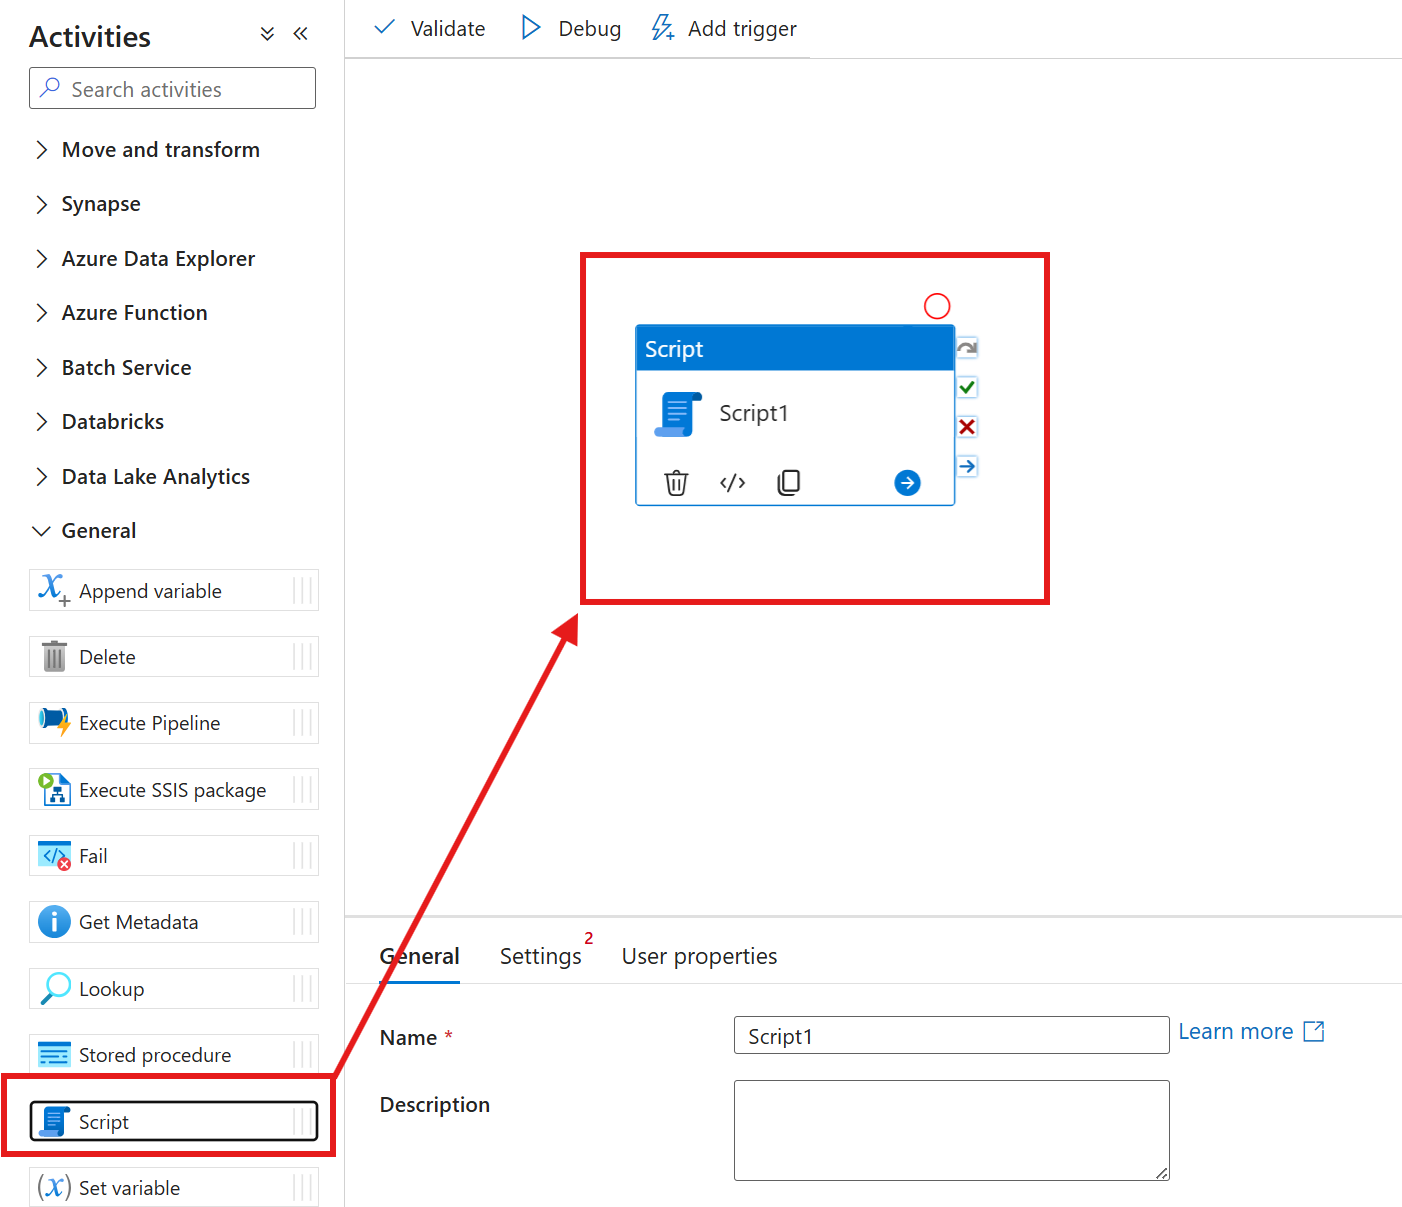Delete Script1 using trash icon
The width and height of the screenshot is (1402, 1207).
click(676, 483)
